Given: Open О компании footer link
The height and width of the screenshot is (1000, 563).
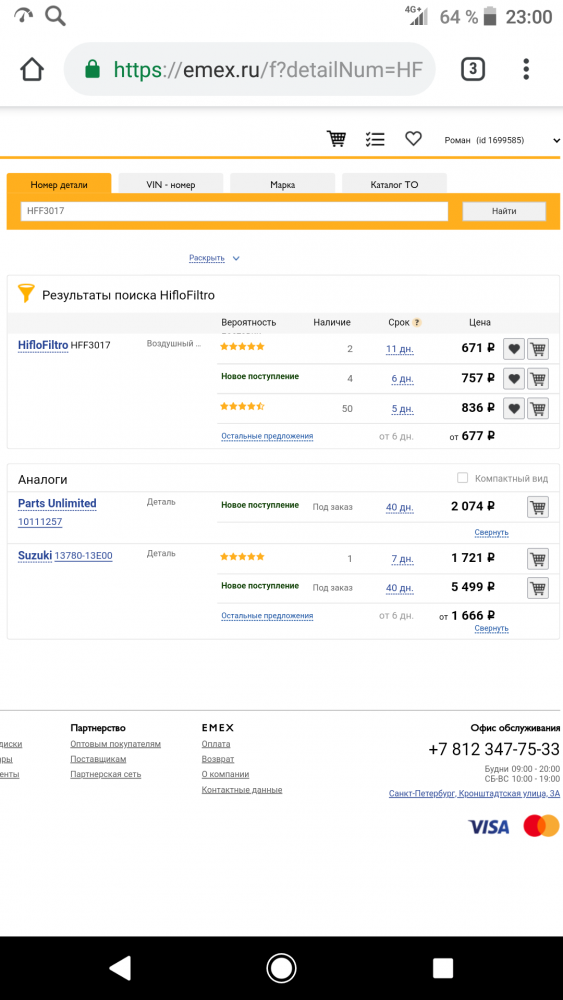Looking at the screenshot, I should pyautogui.click(x=225, y=775).
